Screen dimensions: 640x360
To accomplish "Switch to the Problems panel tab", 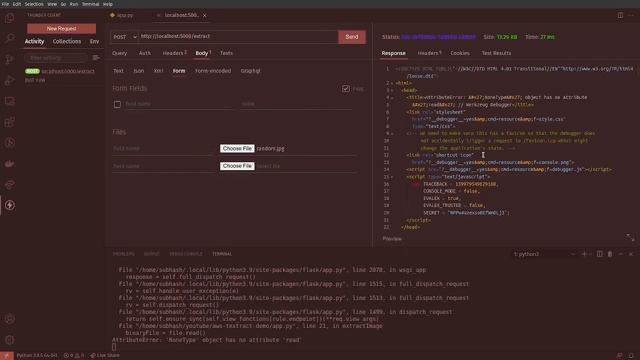I will 123,254.
